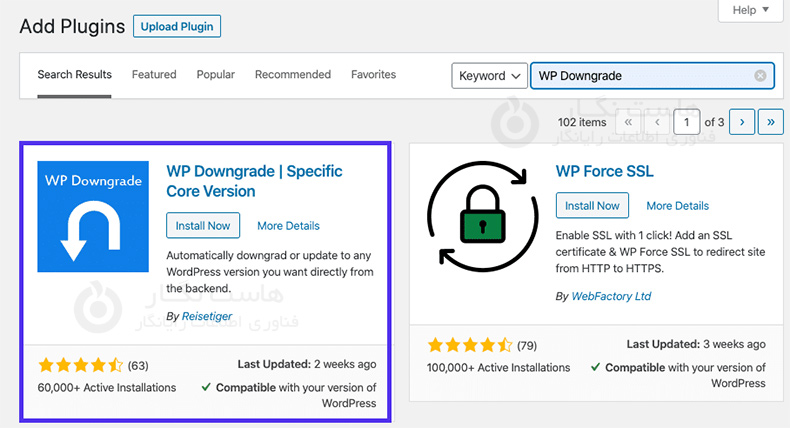Click the disabled previous page arrow
The image size is (790, 428).
click(x=656, y=122)
